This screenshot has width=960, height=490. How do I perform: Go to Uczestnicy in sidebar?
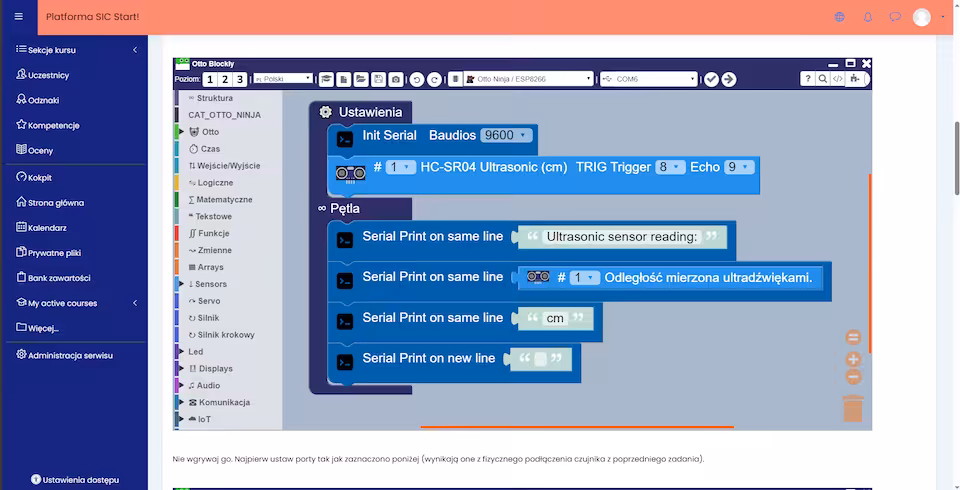tap(48, 75)
